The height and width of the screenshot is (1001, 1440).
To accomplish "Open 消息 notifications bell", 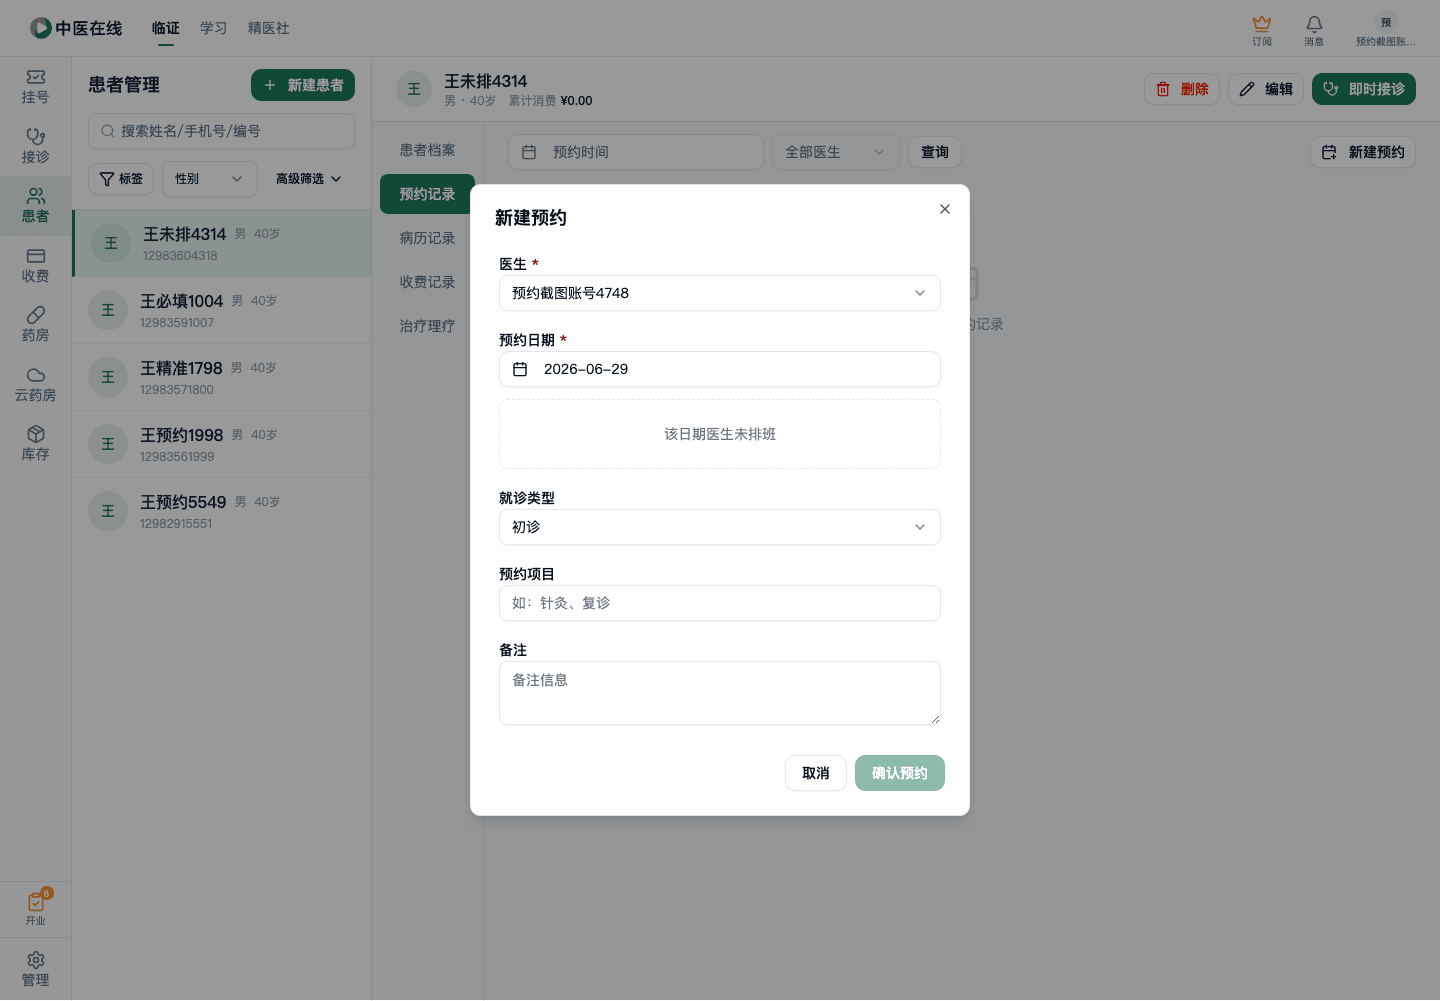I will click(1314, 30).
